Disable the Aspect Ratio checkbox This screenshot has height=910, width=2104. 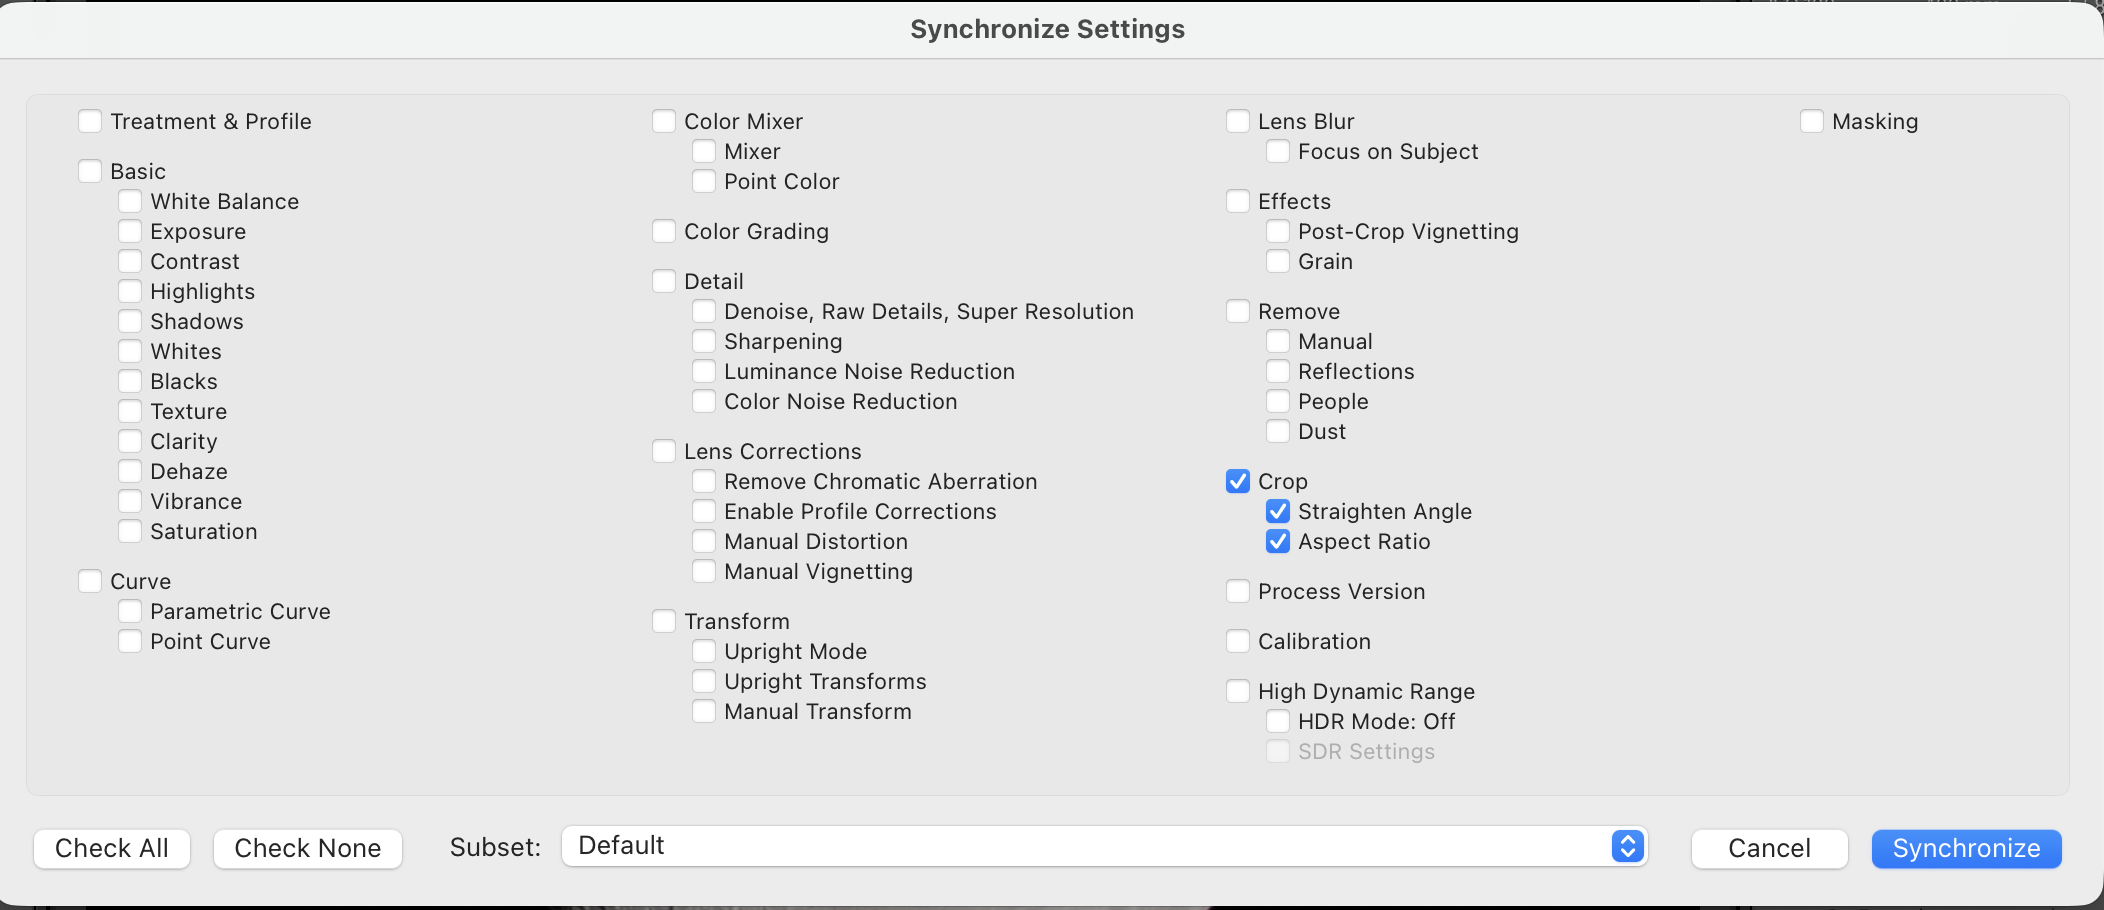click(1277, 541)
